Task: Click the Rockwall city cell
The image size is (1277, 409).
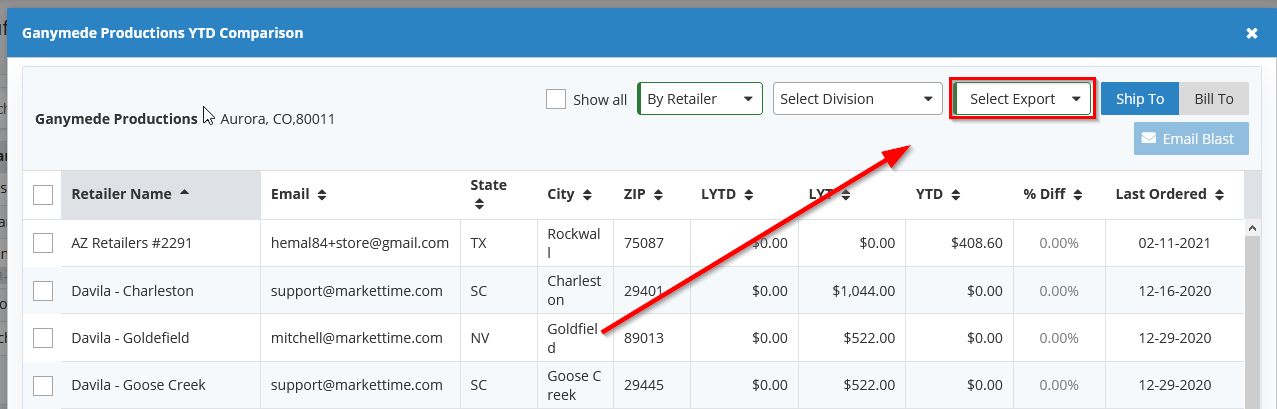Action: click(x=574, y=243)
